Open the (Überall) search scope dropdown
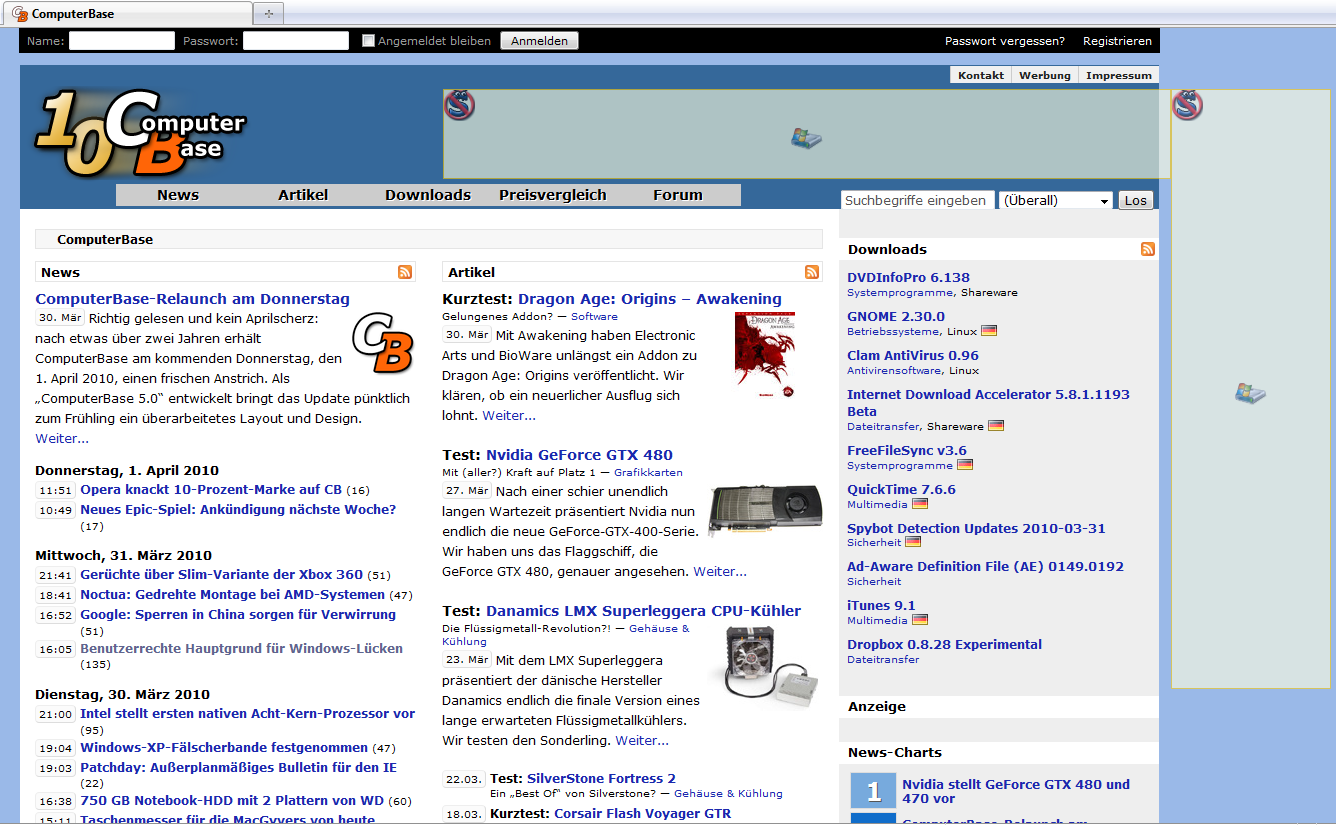 point(1056,201)
